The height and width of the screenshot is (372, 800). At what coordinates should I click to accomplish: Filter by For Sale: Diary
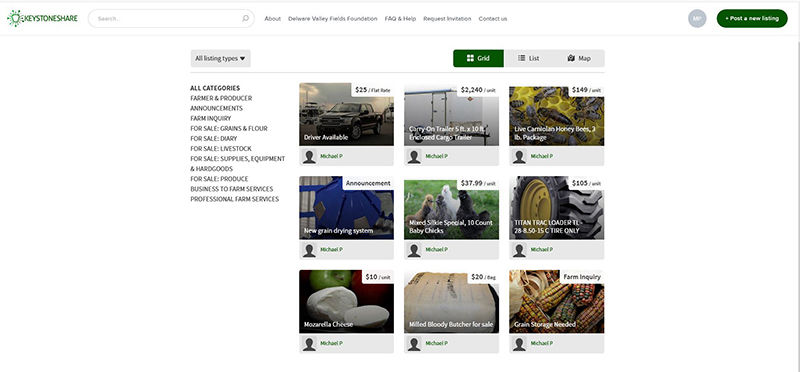[214, 138]
